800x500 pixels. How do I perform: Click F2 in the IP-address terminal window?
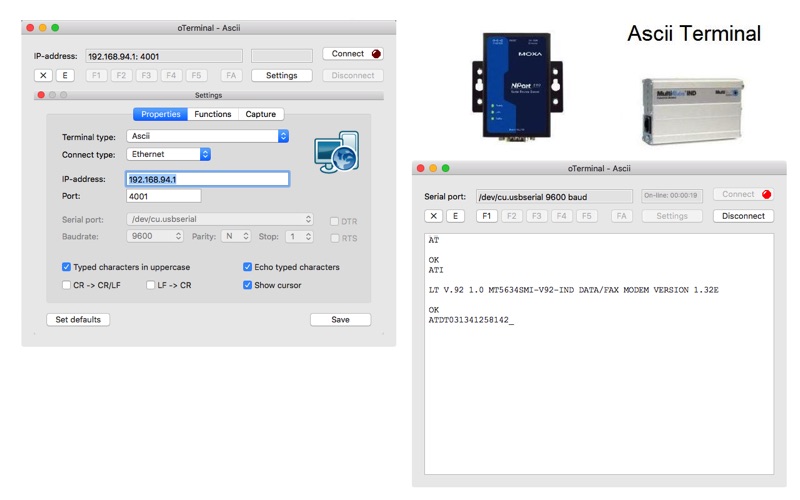(x=121, y=76)
